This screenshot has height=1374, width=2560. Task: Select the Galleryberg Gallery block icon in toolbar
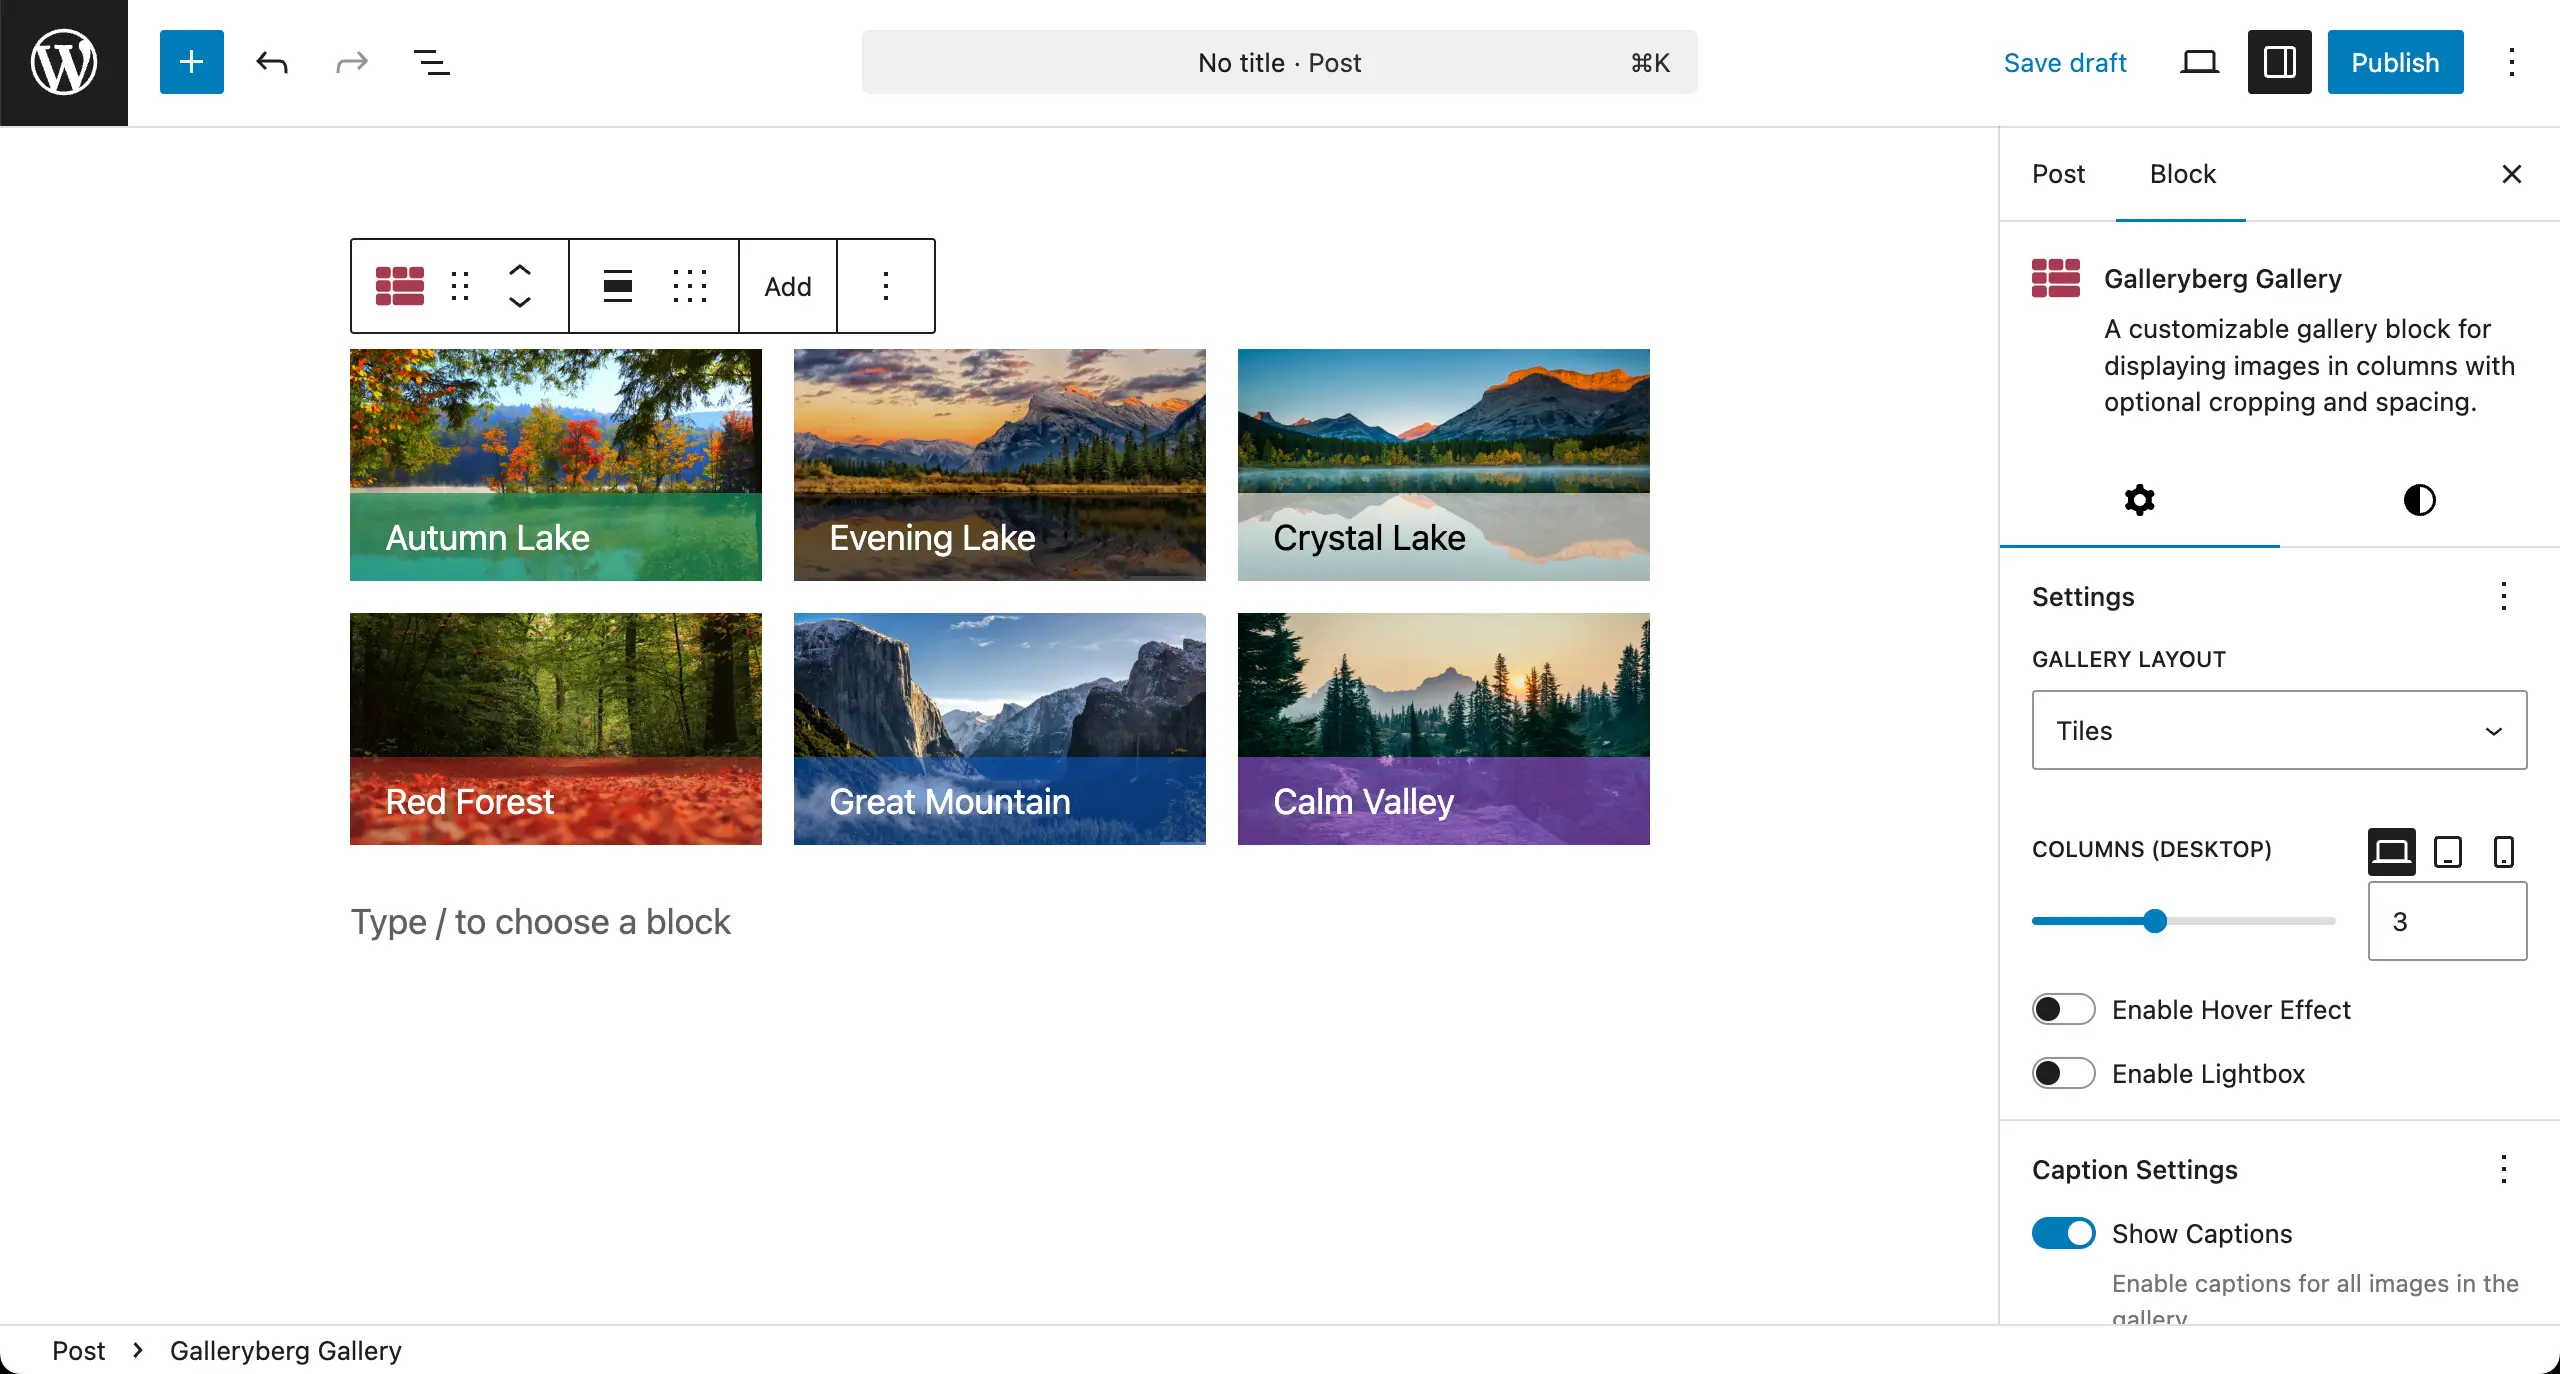(x=399, y=286)
